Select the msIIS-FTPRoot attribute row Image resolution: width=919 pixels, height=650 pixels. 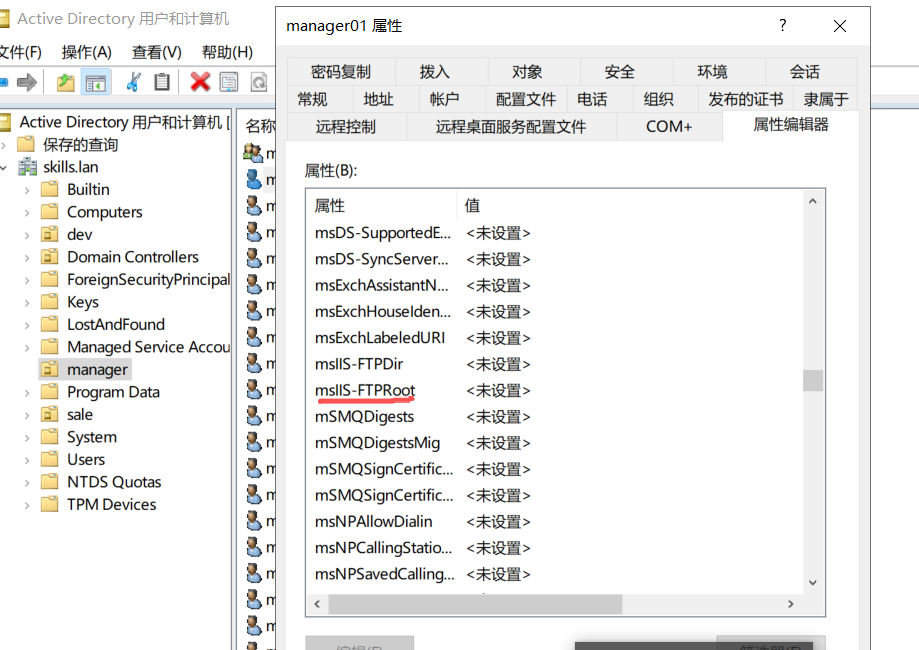pos(365,390)
